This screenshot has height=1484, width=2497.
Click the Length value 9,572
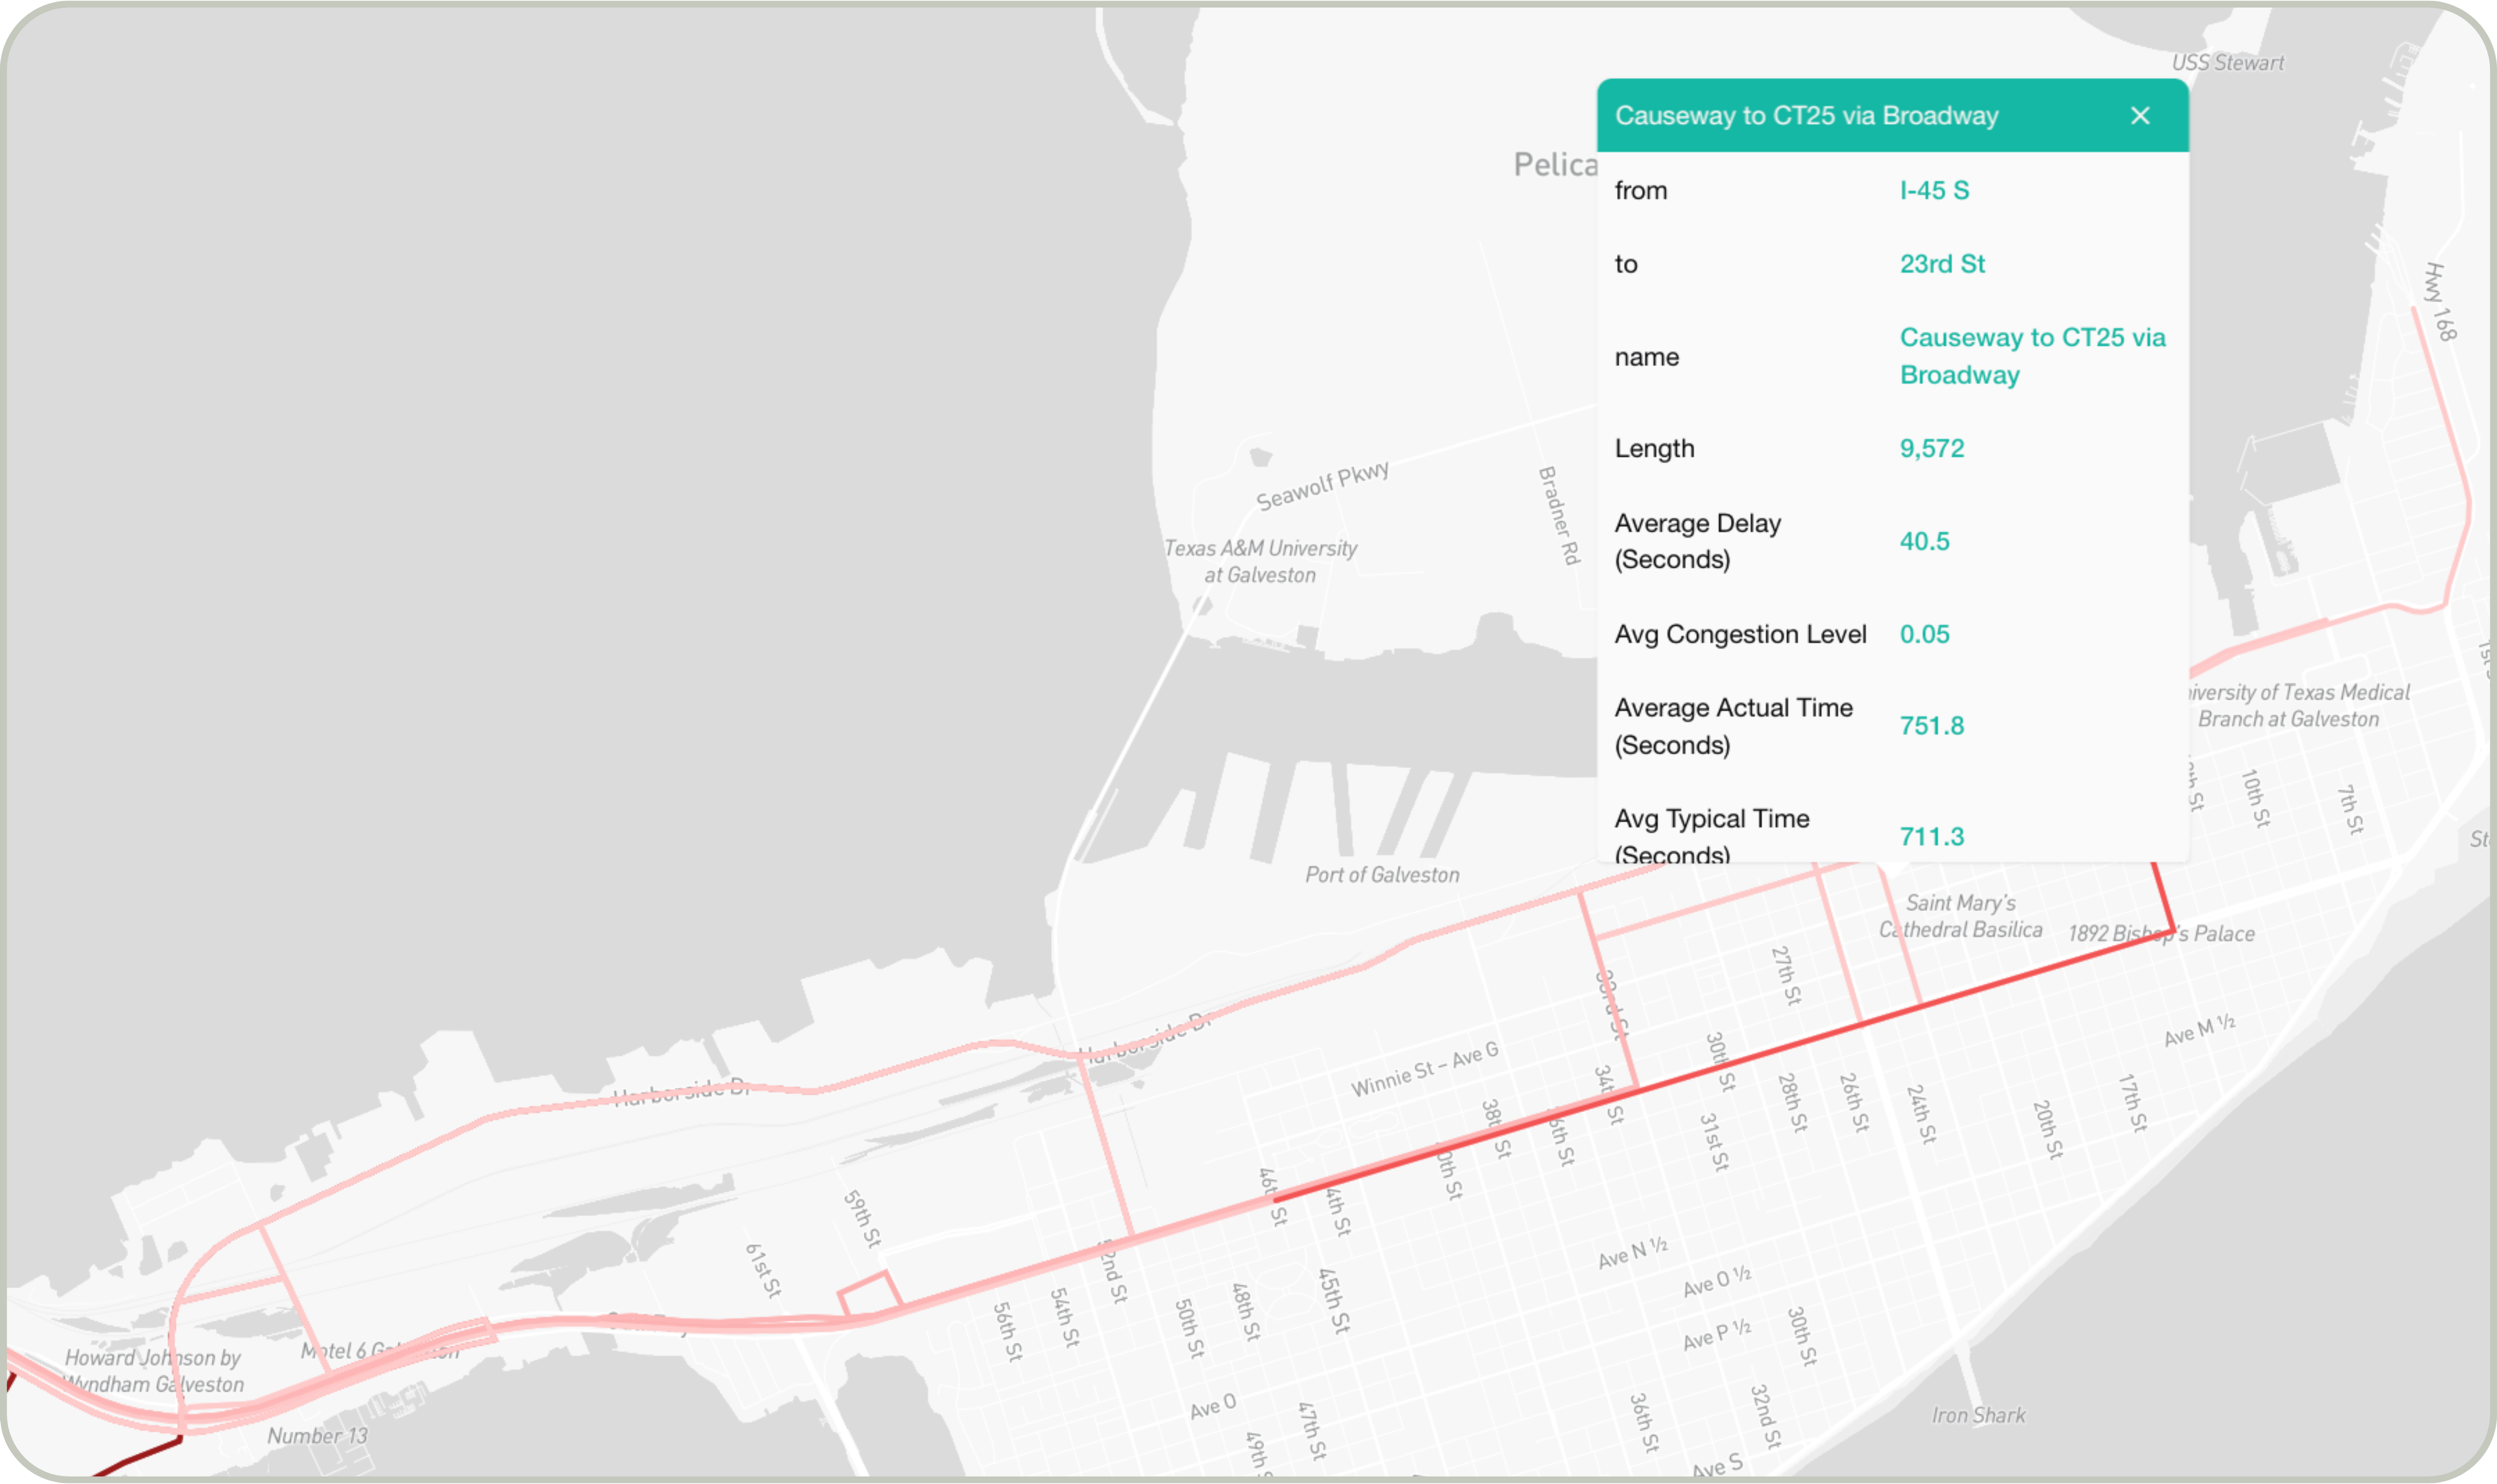click(x=1931, y=448)
